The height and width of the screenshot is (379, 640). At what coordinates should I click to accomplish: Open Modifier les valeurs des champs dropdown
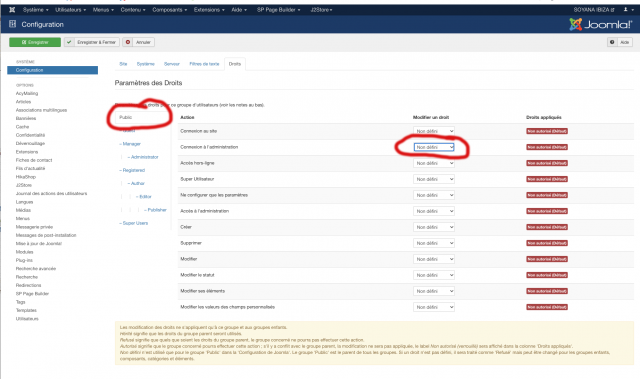434,307
